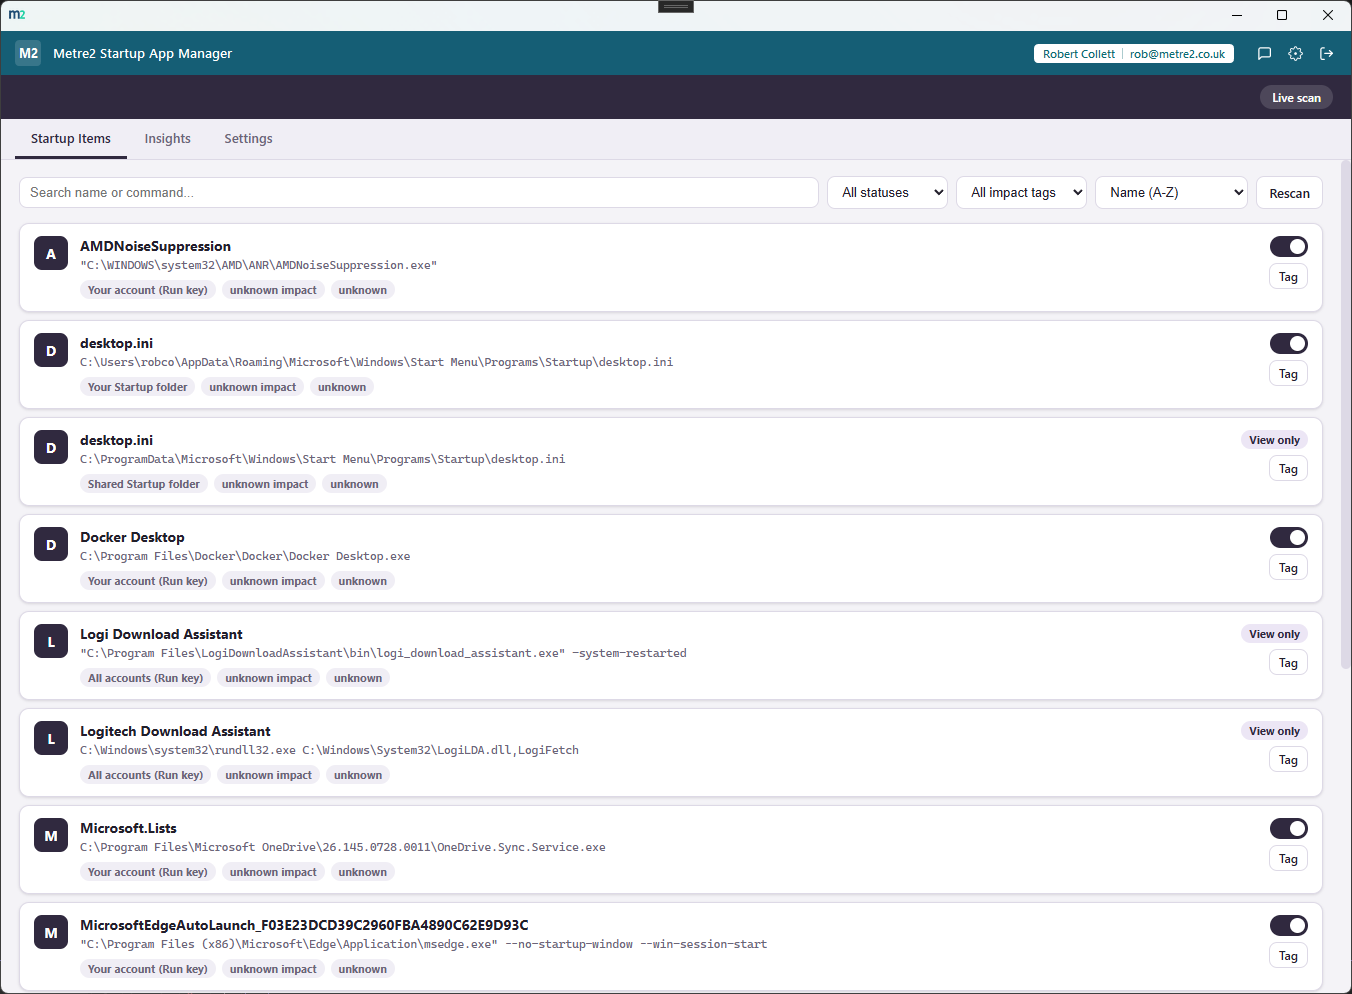Tag the Shared Startup folder desktop.ini item

[1288, 469]
